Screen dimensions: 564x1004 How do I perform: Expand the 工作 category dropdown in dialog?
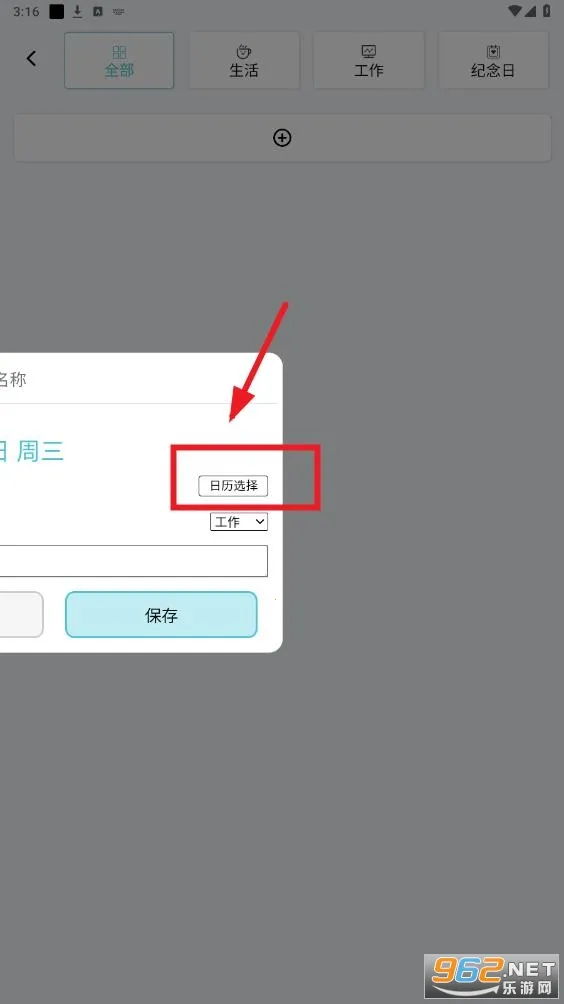(239, 522)
